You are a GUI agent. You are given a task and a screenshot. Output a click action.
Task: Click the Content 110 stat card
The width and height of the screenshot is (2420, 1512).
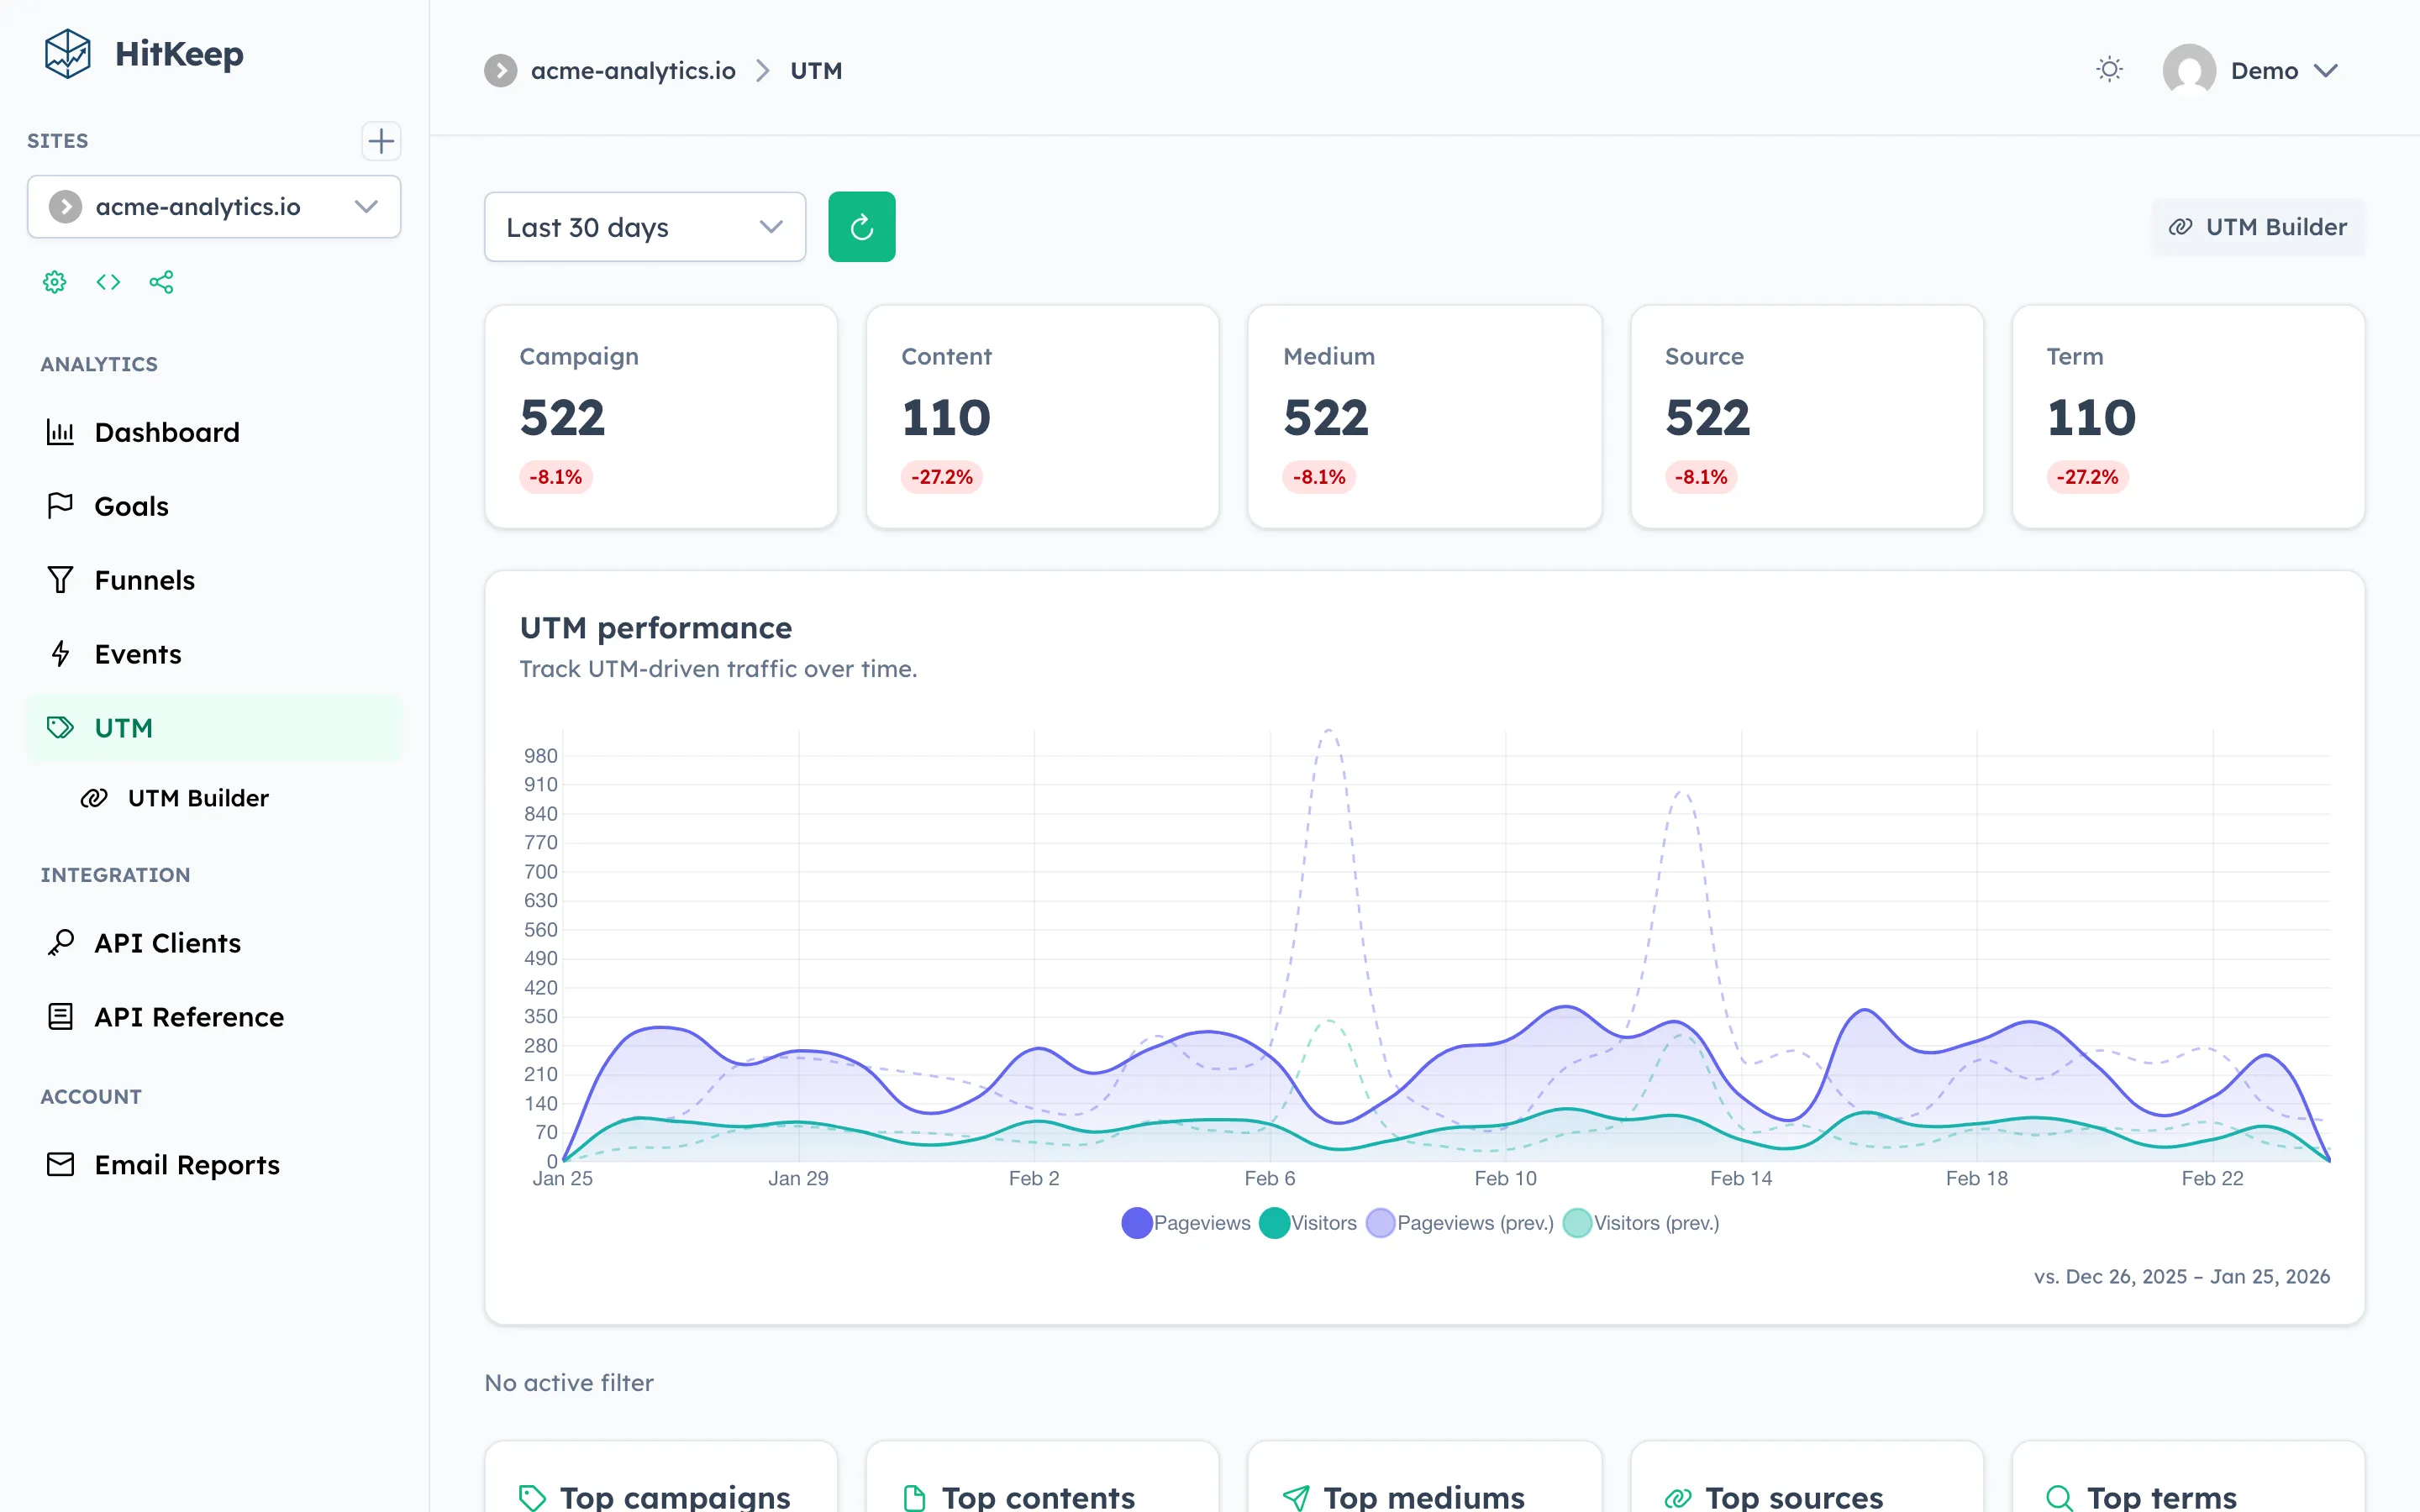pyautogui.click(x=1042, y=417)
